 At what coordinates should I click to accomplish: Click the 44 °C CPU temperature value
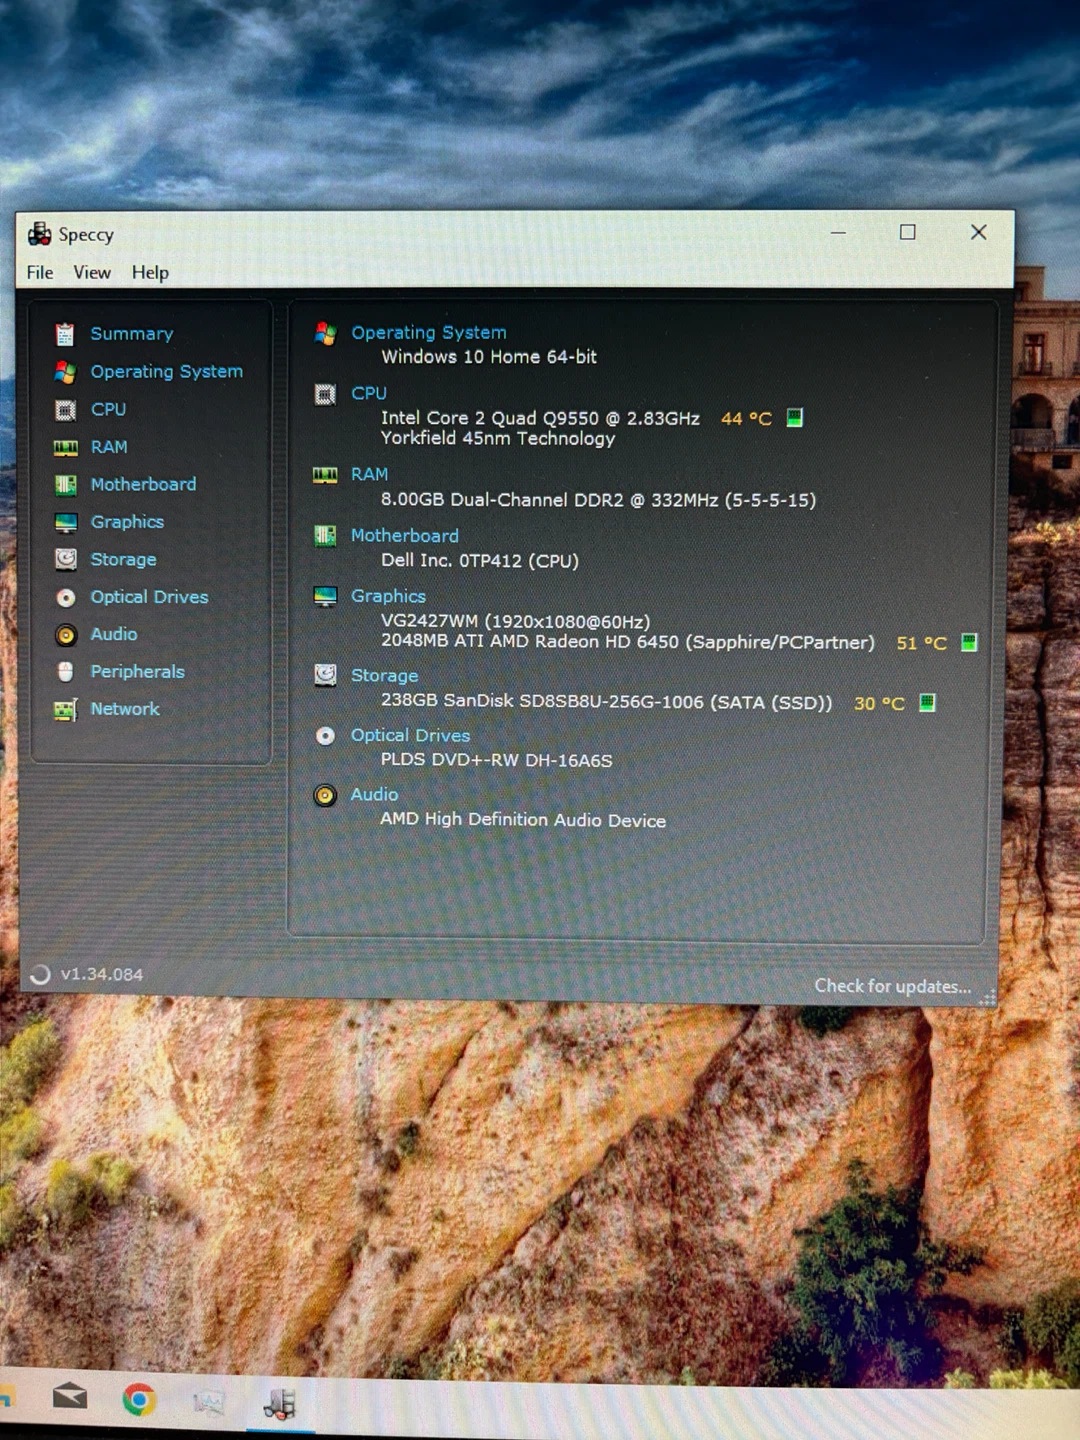pos(746,419)
